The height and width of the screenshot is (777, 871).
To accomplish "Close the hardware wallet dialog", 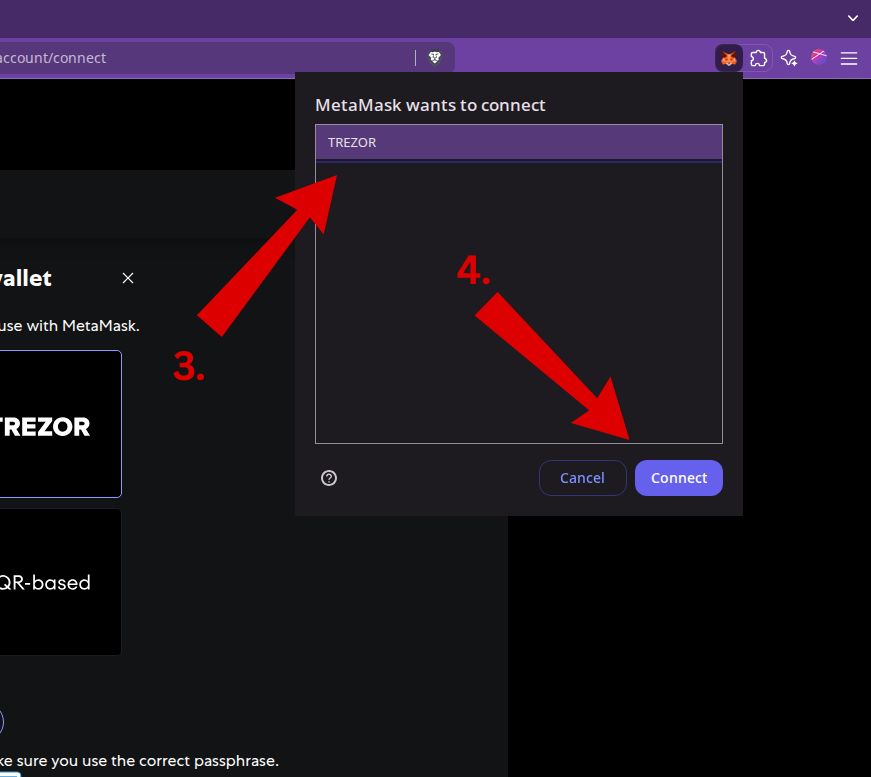I will pyautogui.click(x=128, y=278).
